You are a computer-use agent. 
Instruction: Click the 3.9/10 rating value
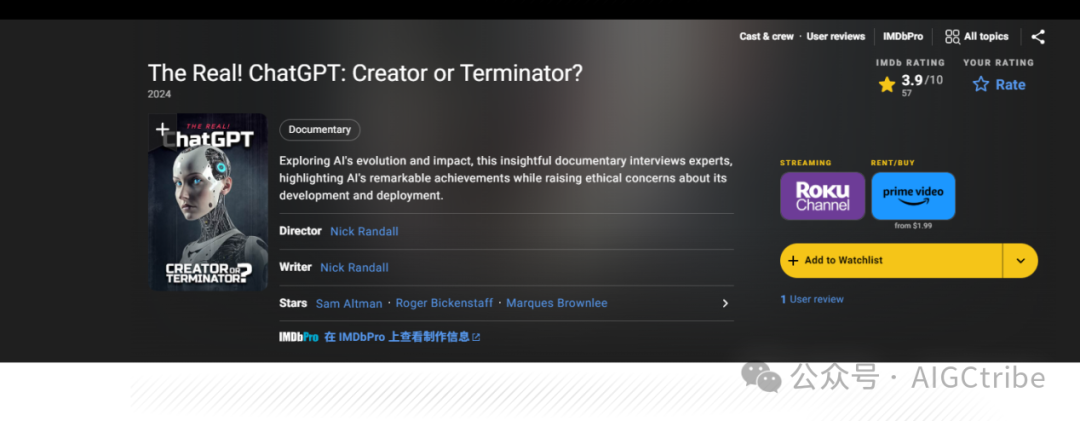pos(922,81)
